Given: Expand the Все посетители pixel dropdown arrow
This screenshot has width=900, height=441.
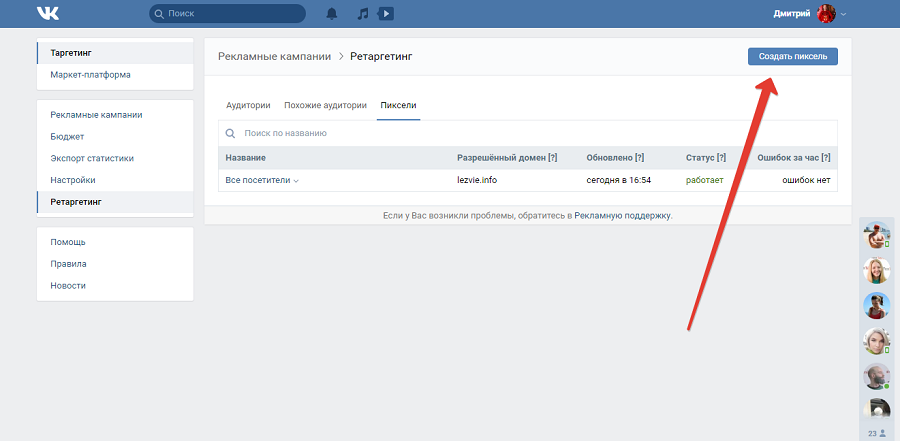Looking at the screenshot, I should (x=296, y=181).
